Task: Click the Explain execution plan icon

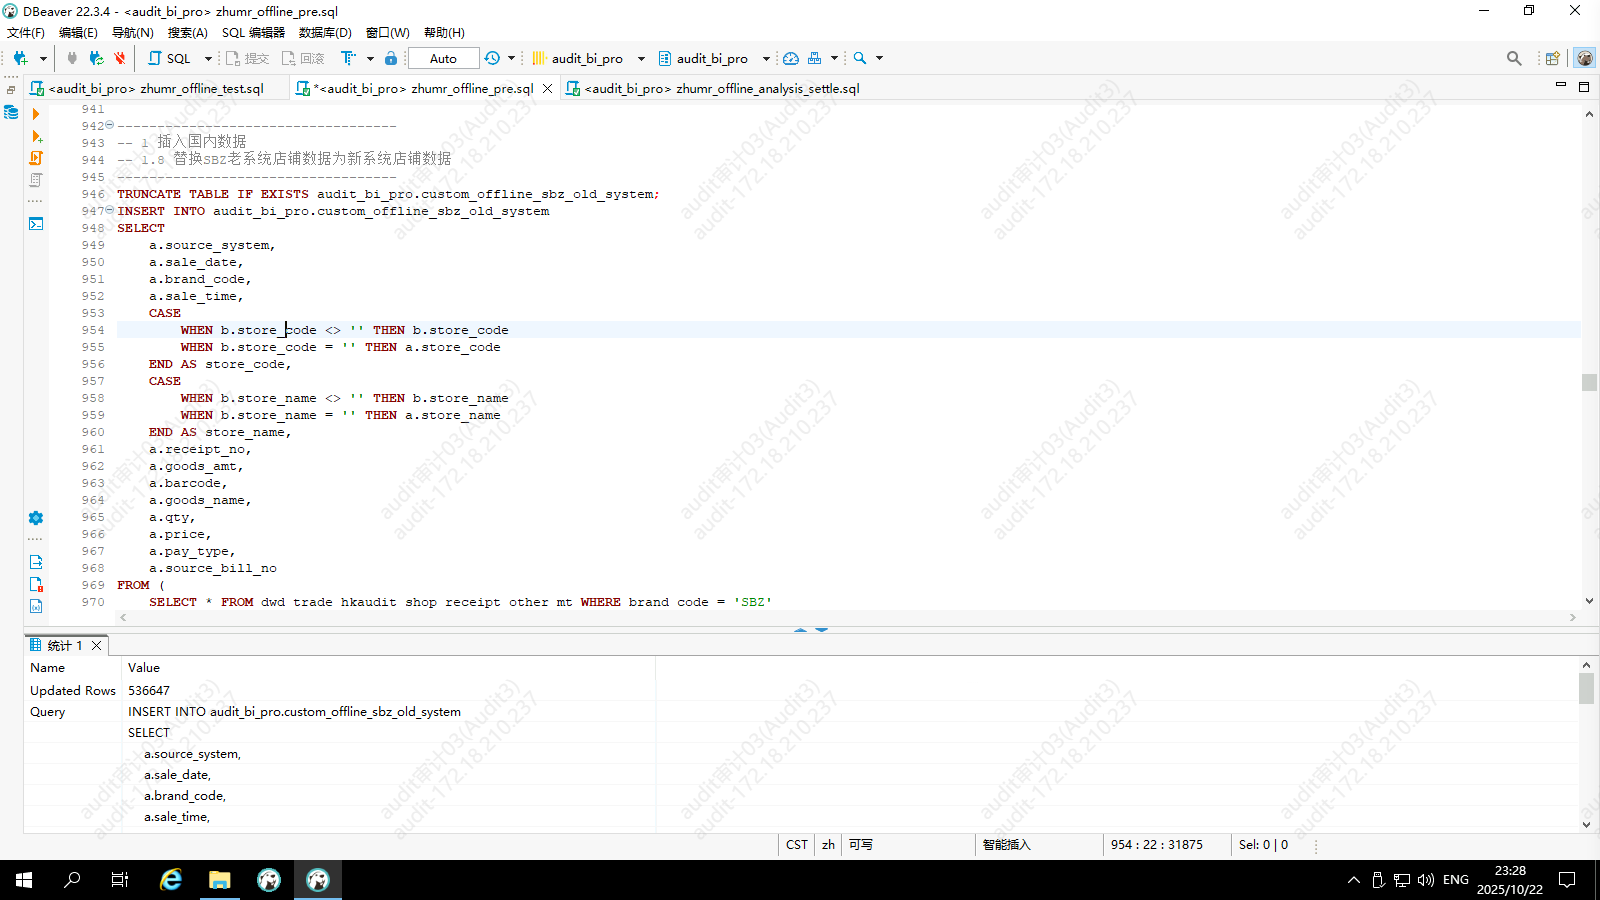Action: point(36,180)
